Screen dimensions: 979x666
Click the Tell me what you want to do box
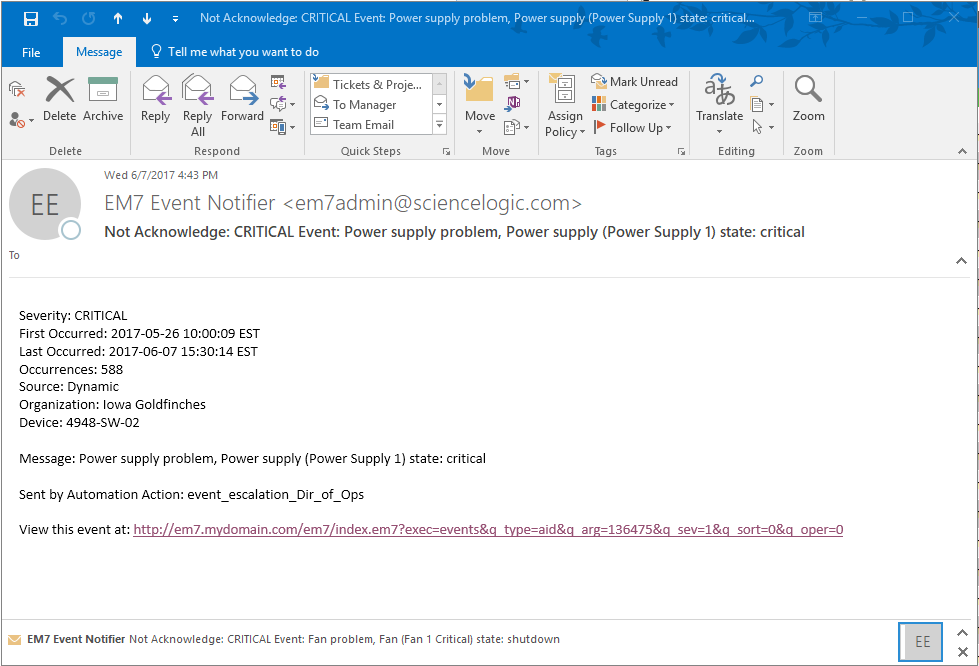(x=235, y=52)
